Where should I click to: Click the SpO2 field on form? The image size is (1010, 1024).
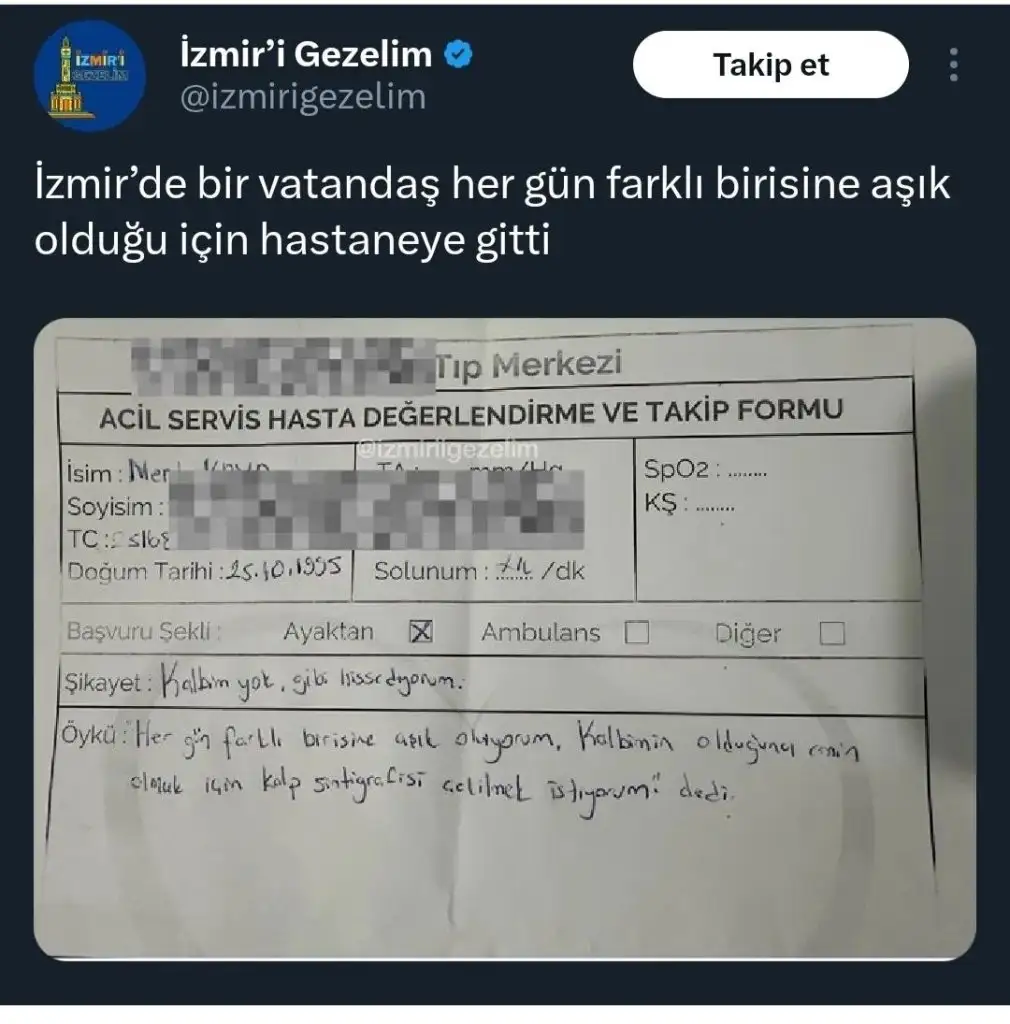click(x=705, y=470)
